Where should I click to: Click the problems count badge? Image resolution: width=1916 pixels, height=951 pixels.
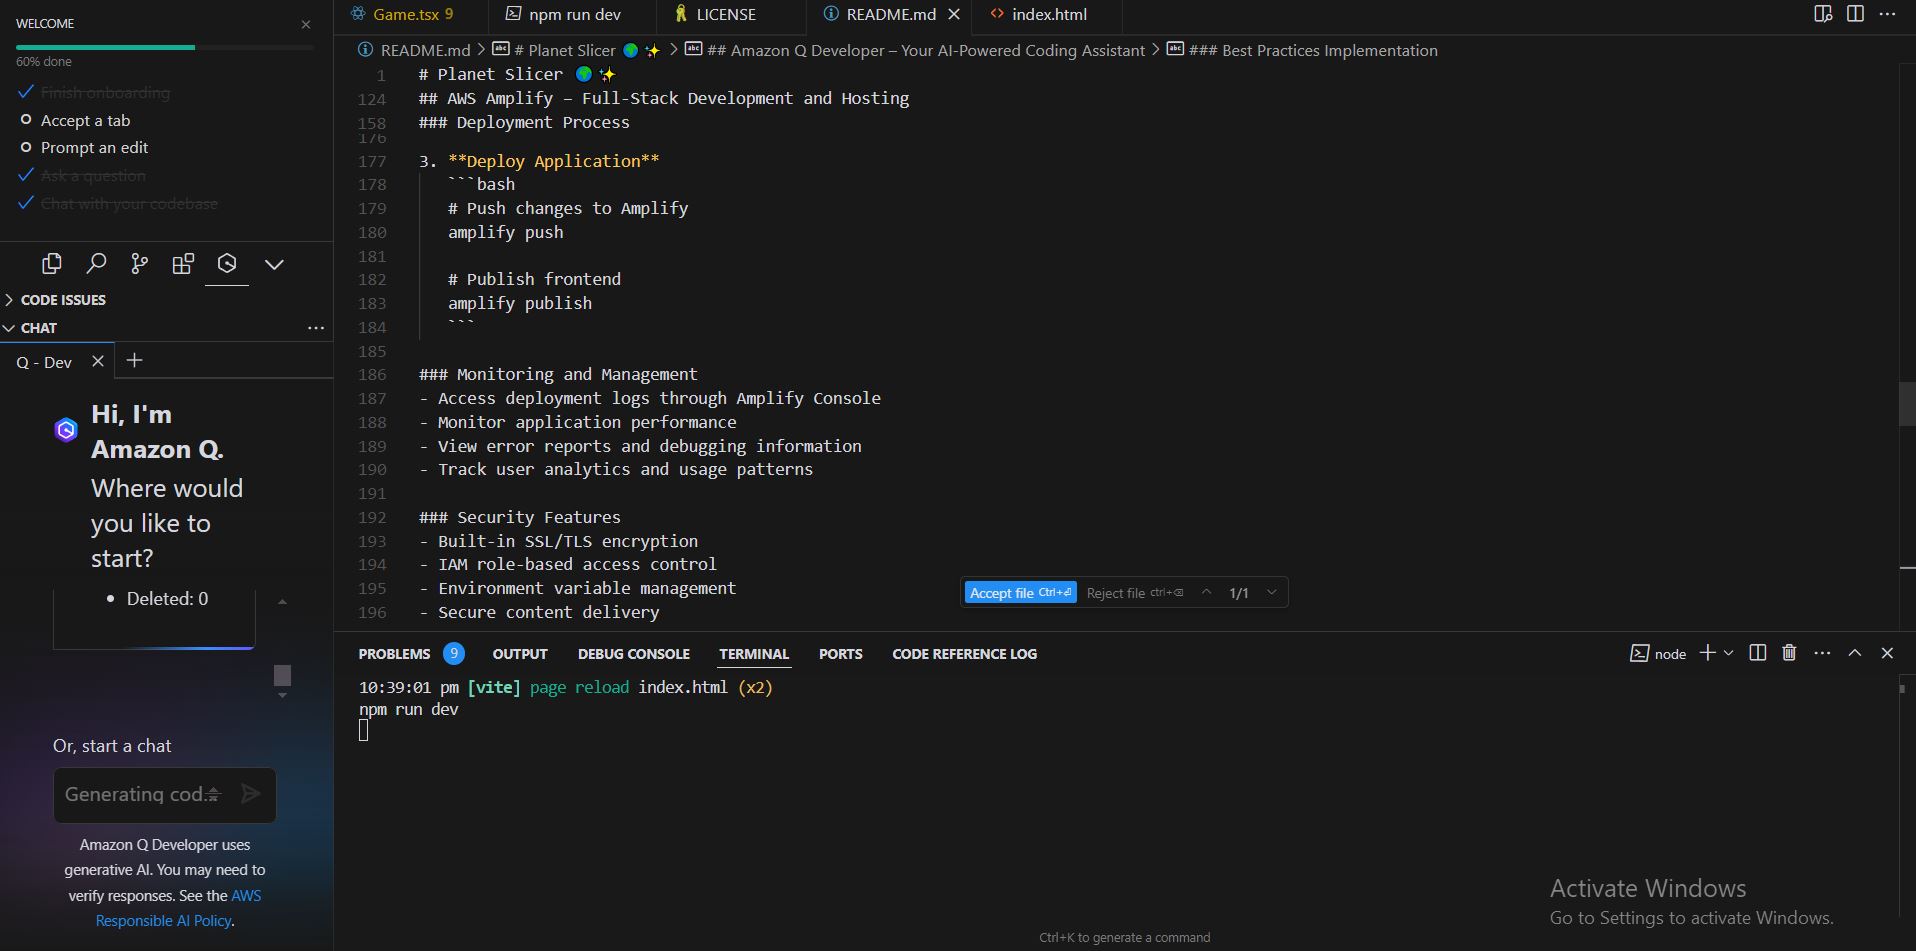(x=454, y=653)
